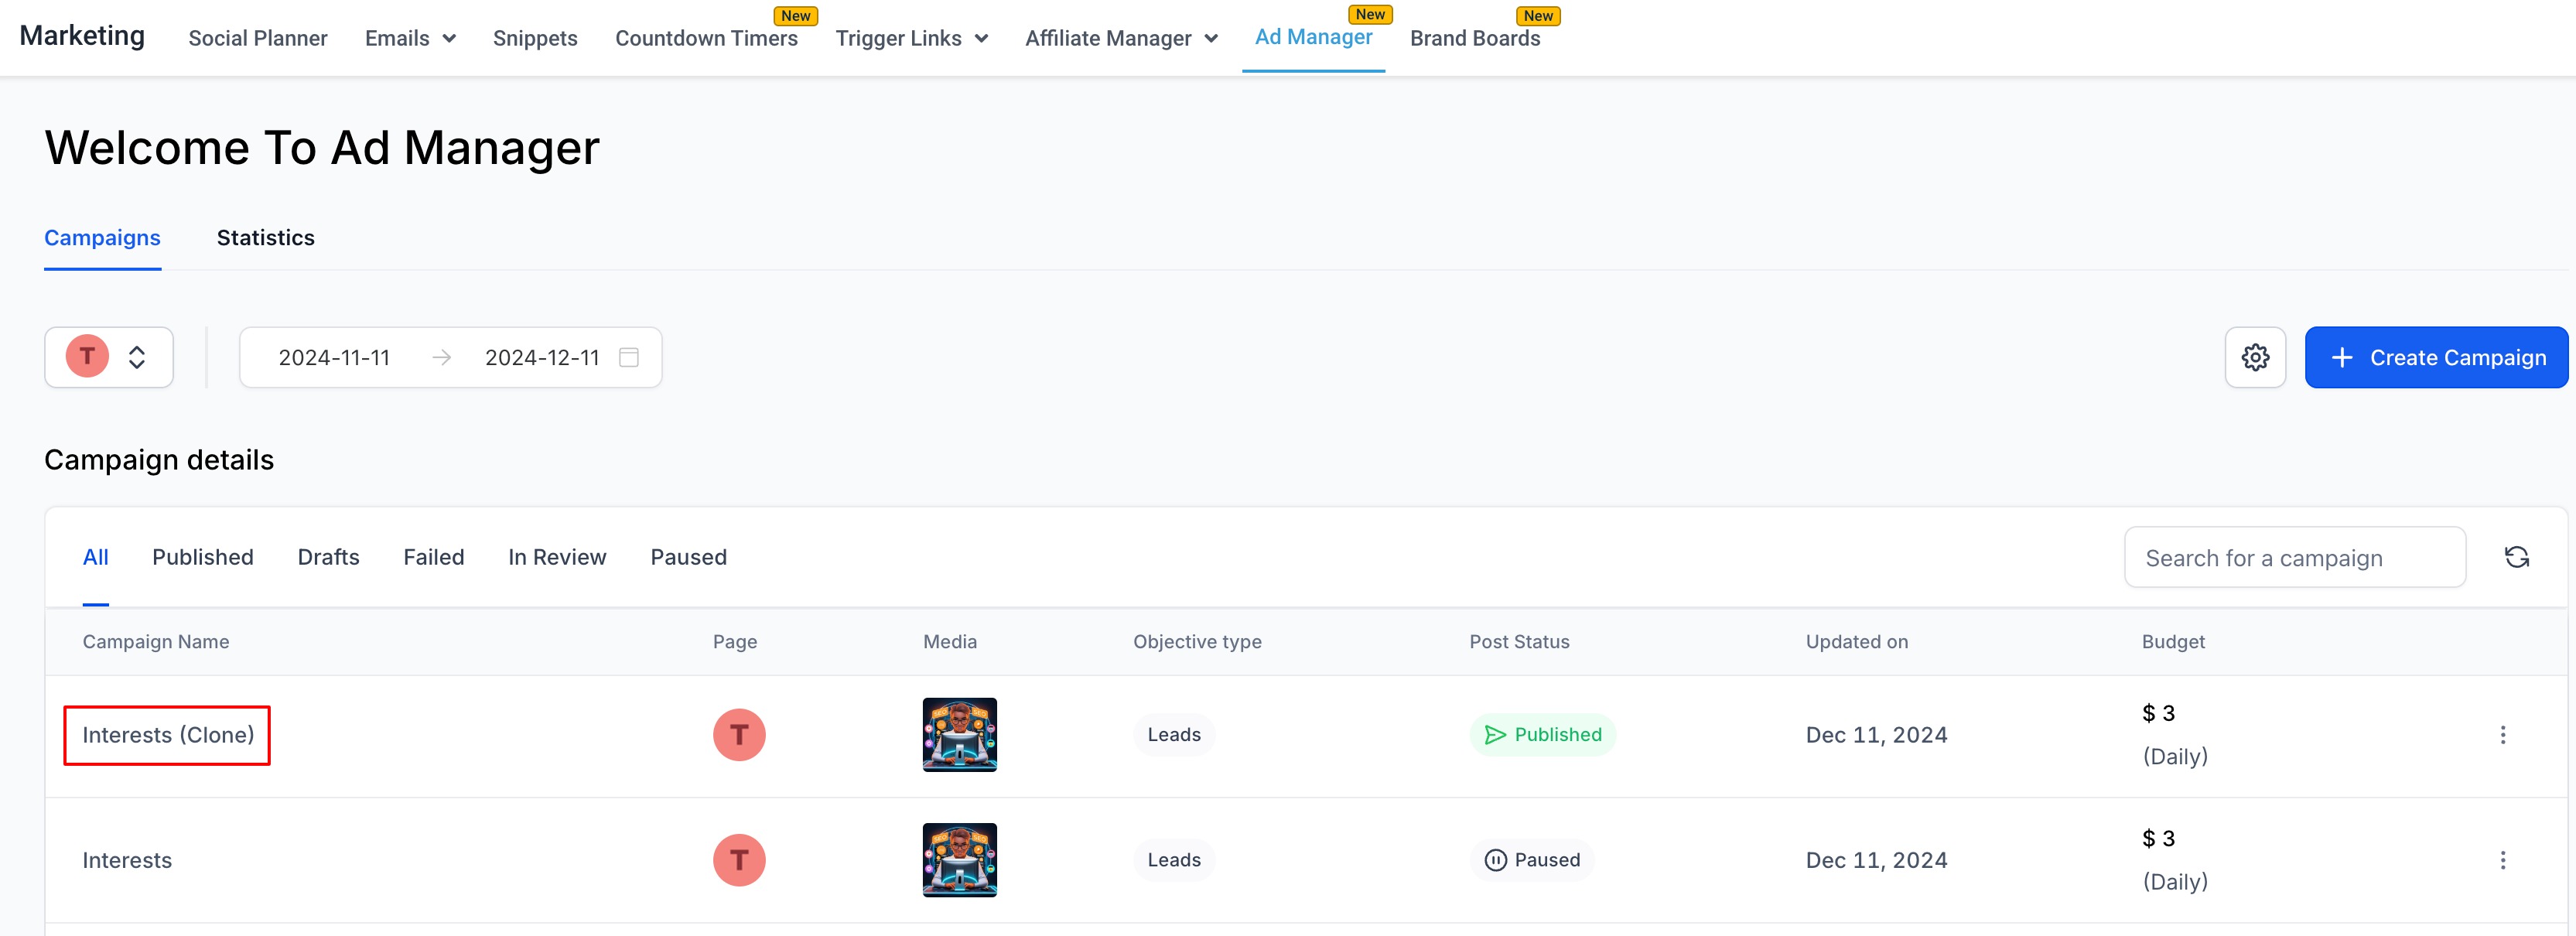Expand the Emails dropdown menu

(x=410, y=38)
